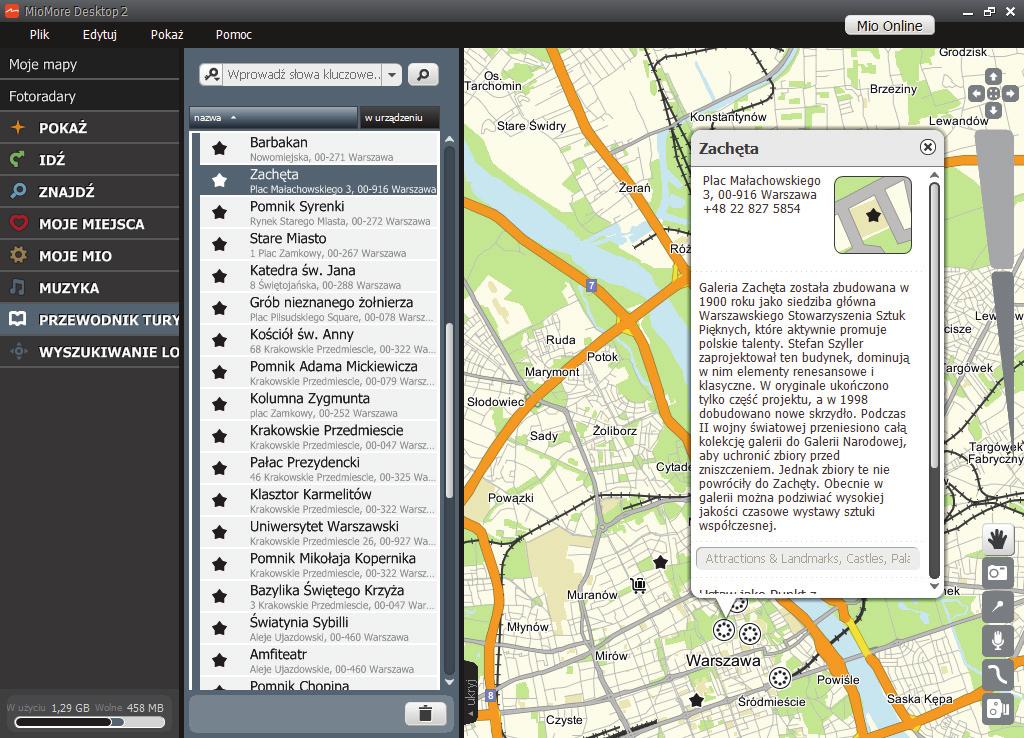Click the route path tool
The height and width of the screenshot is (738, 1024).
998,675
